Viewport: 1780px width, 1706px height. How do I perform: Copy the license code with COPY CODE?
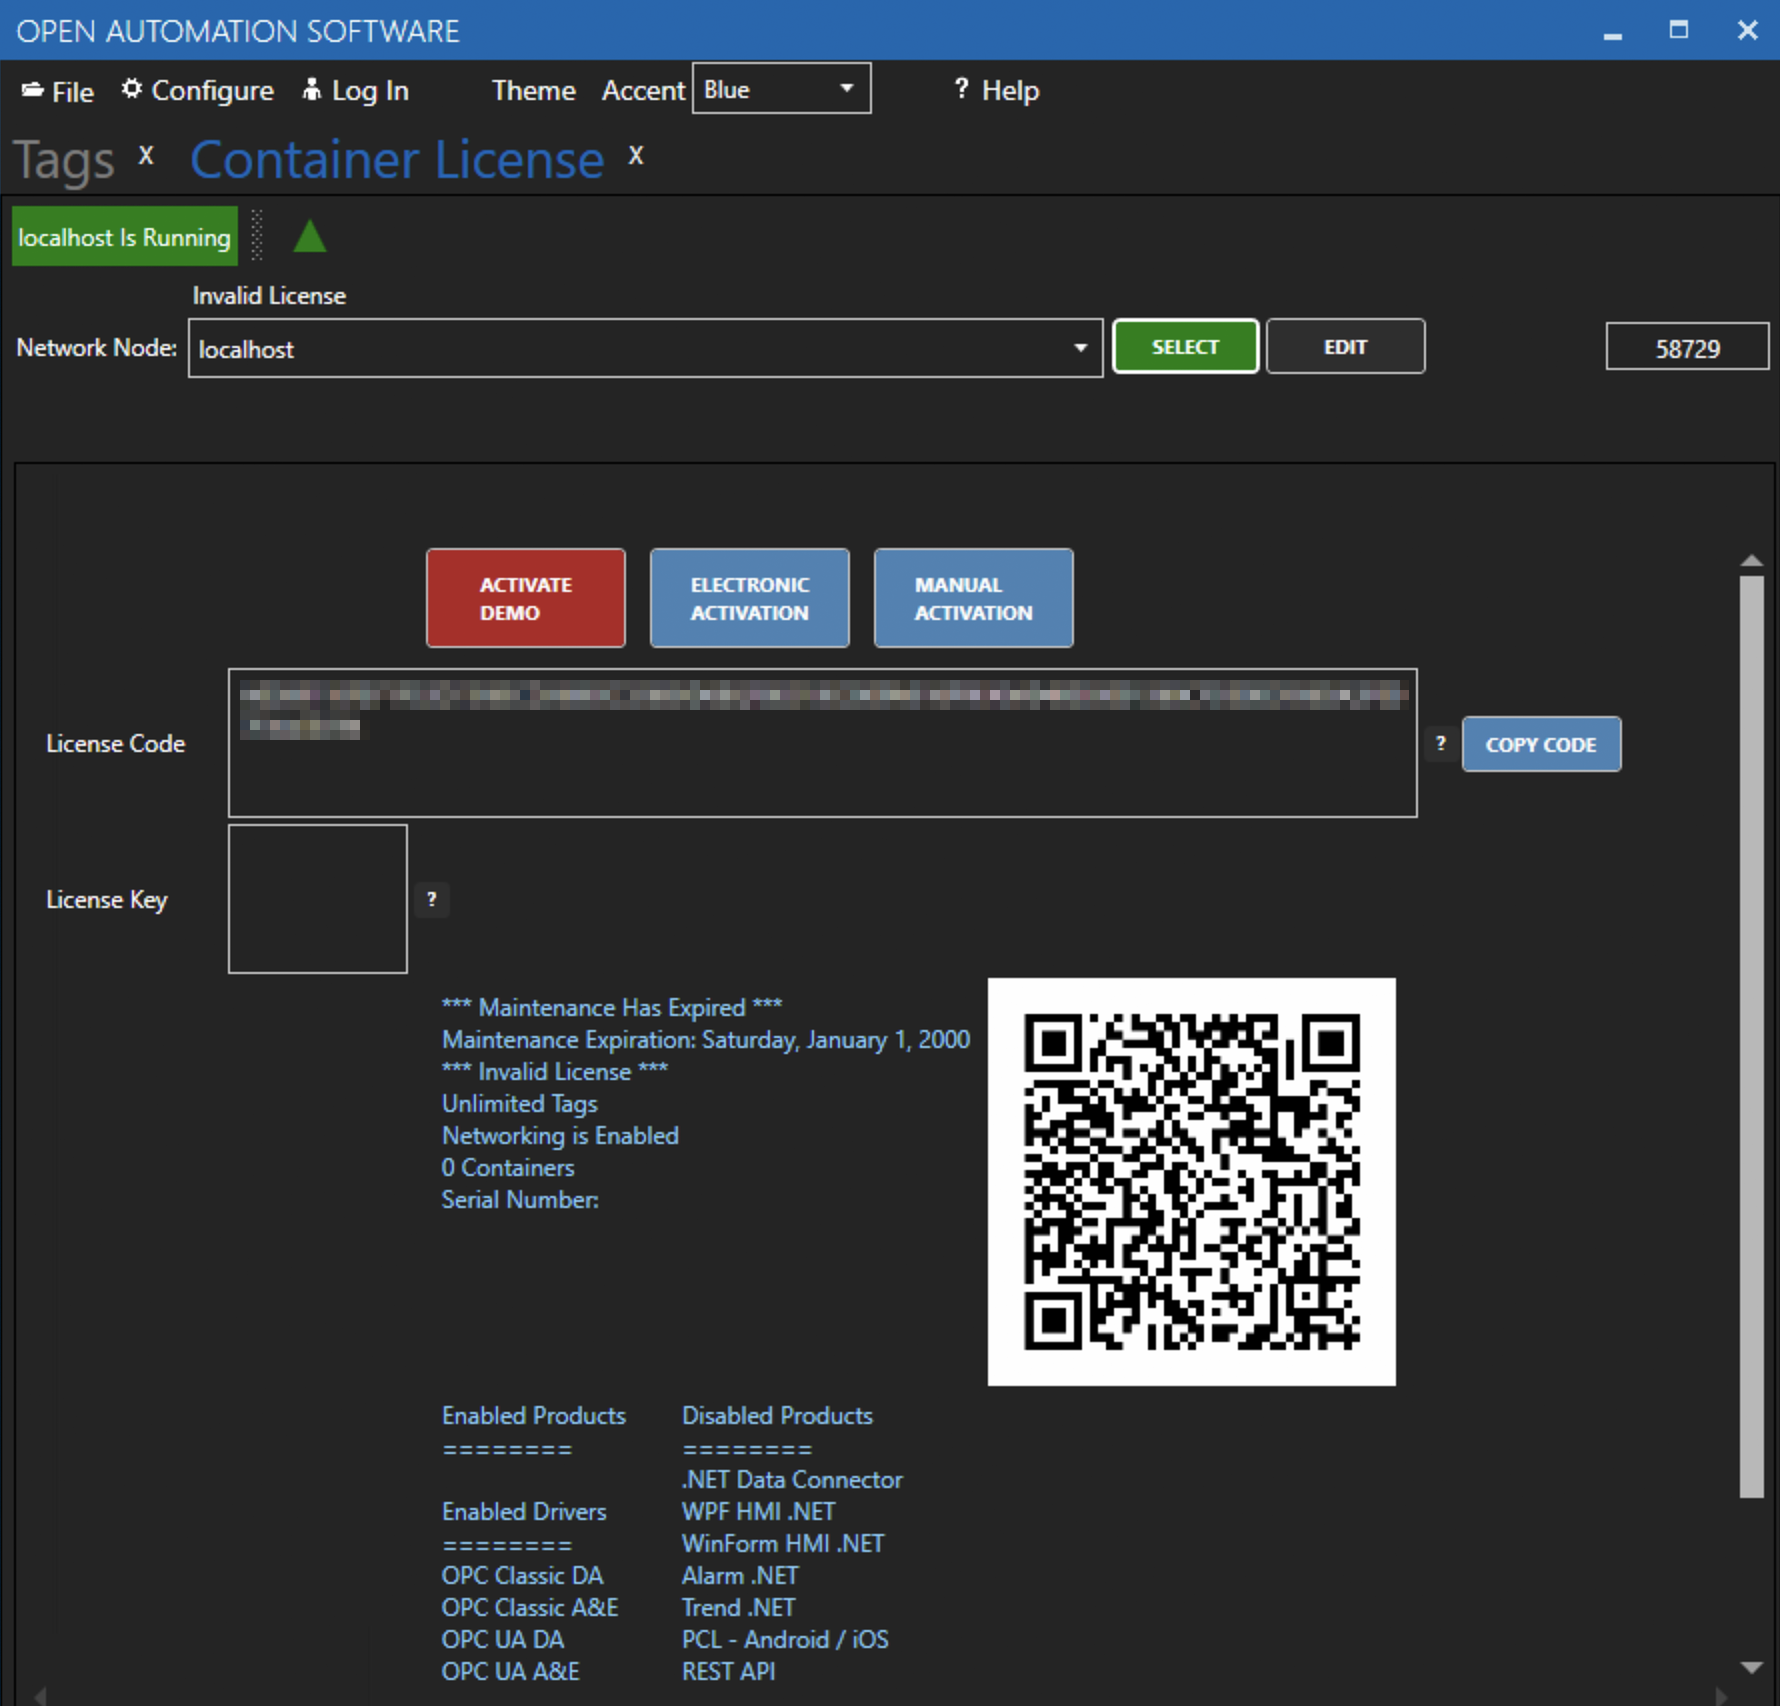tap(1541, 743)
